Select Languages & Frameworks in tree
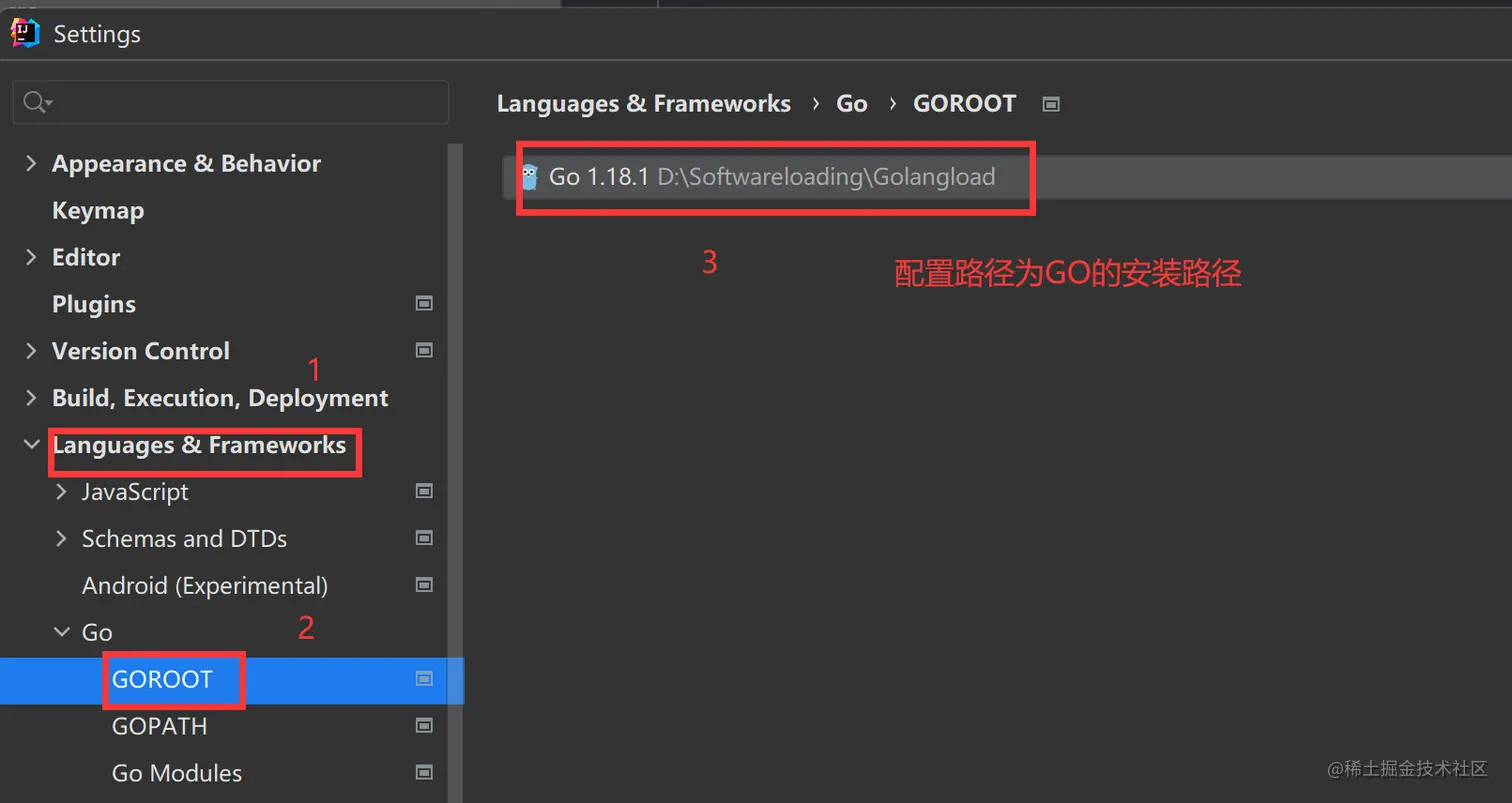The height and width of the screenshot is (803, 1512). (x=199, y=445)
